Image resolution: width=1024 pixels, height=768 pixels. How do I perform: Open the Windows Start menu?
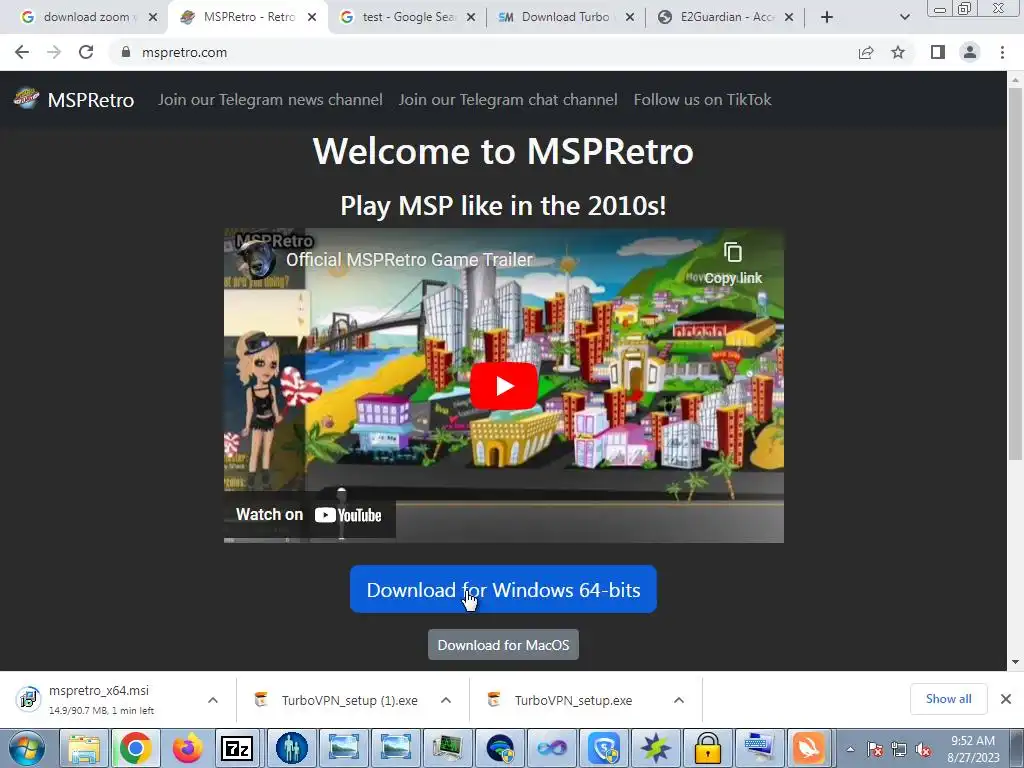(26, 748)
